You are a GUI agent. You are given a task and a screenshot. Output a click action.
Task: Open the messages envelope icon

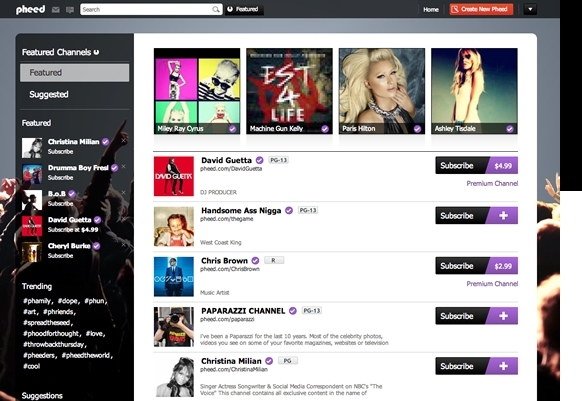coord(56,10)
